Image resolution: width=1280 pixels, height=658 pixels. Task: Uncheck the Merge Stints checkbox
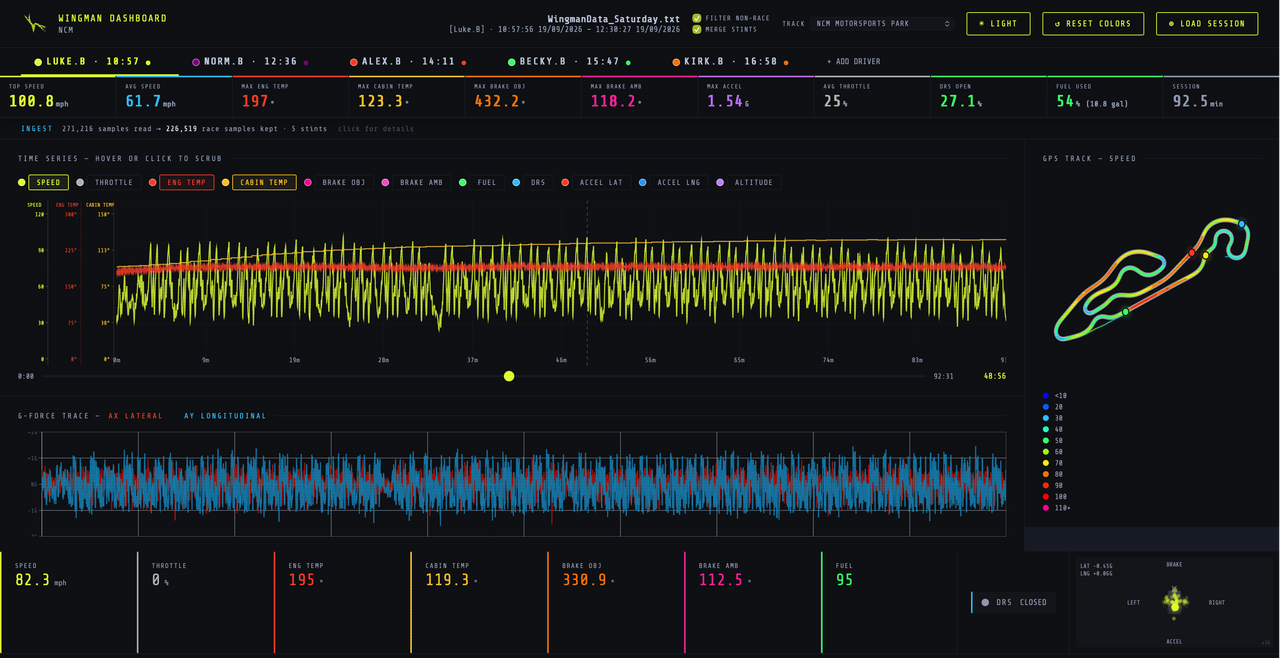pos(697,30)
